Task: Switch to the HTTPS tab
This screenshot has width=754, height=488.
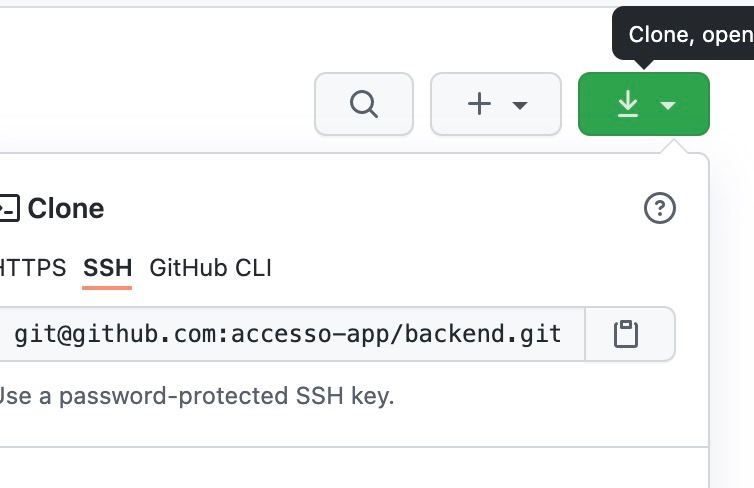Action: click(x=32, y=268)
